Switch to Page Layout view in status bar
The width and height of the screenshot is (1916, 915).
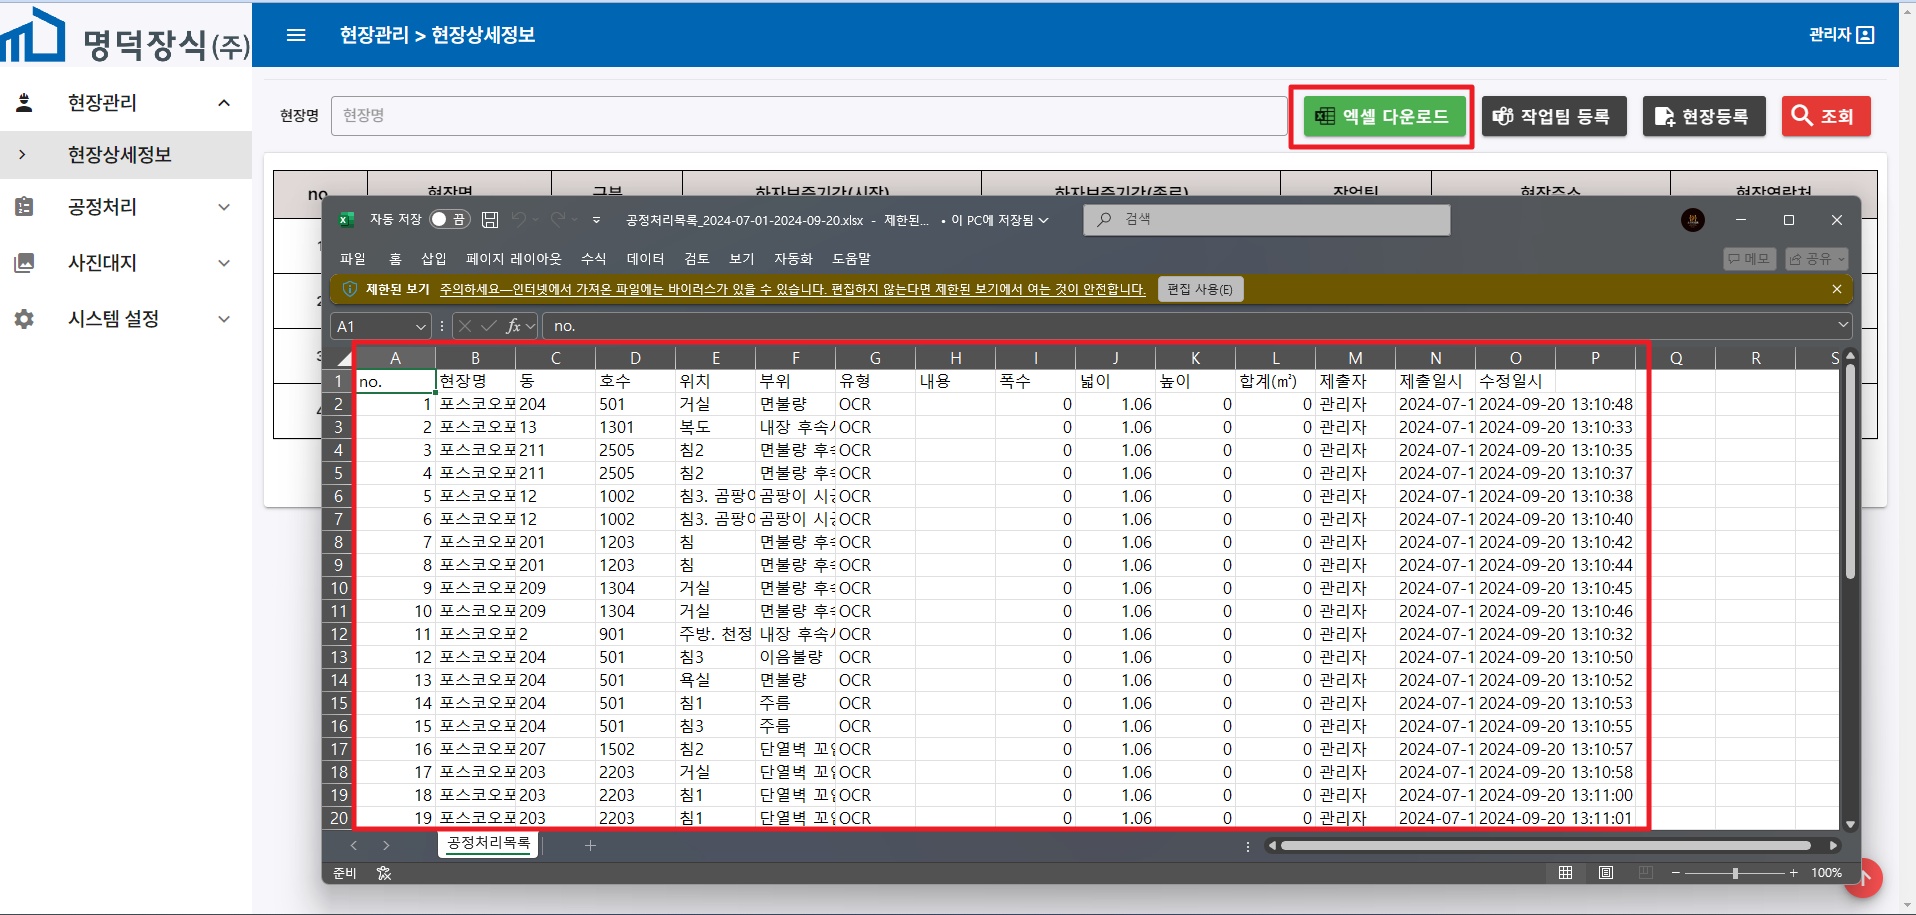pyautogui.click(x=1606, y=873)
